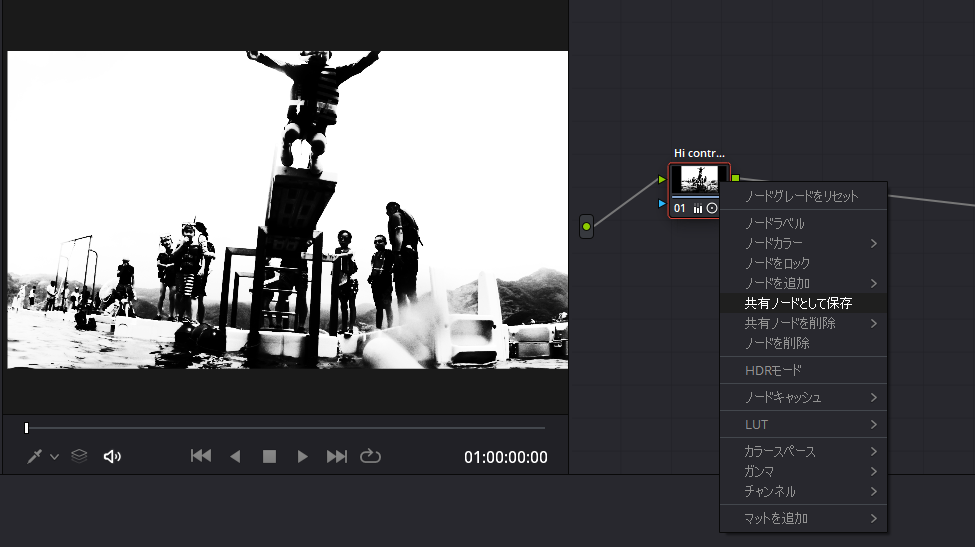This screenshot has height=547, width=975.
Task: Click ノードをロック in the context menu
Action: 777,263
